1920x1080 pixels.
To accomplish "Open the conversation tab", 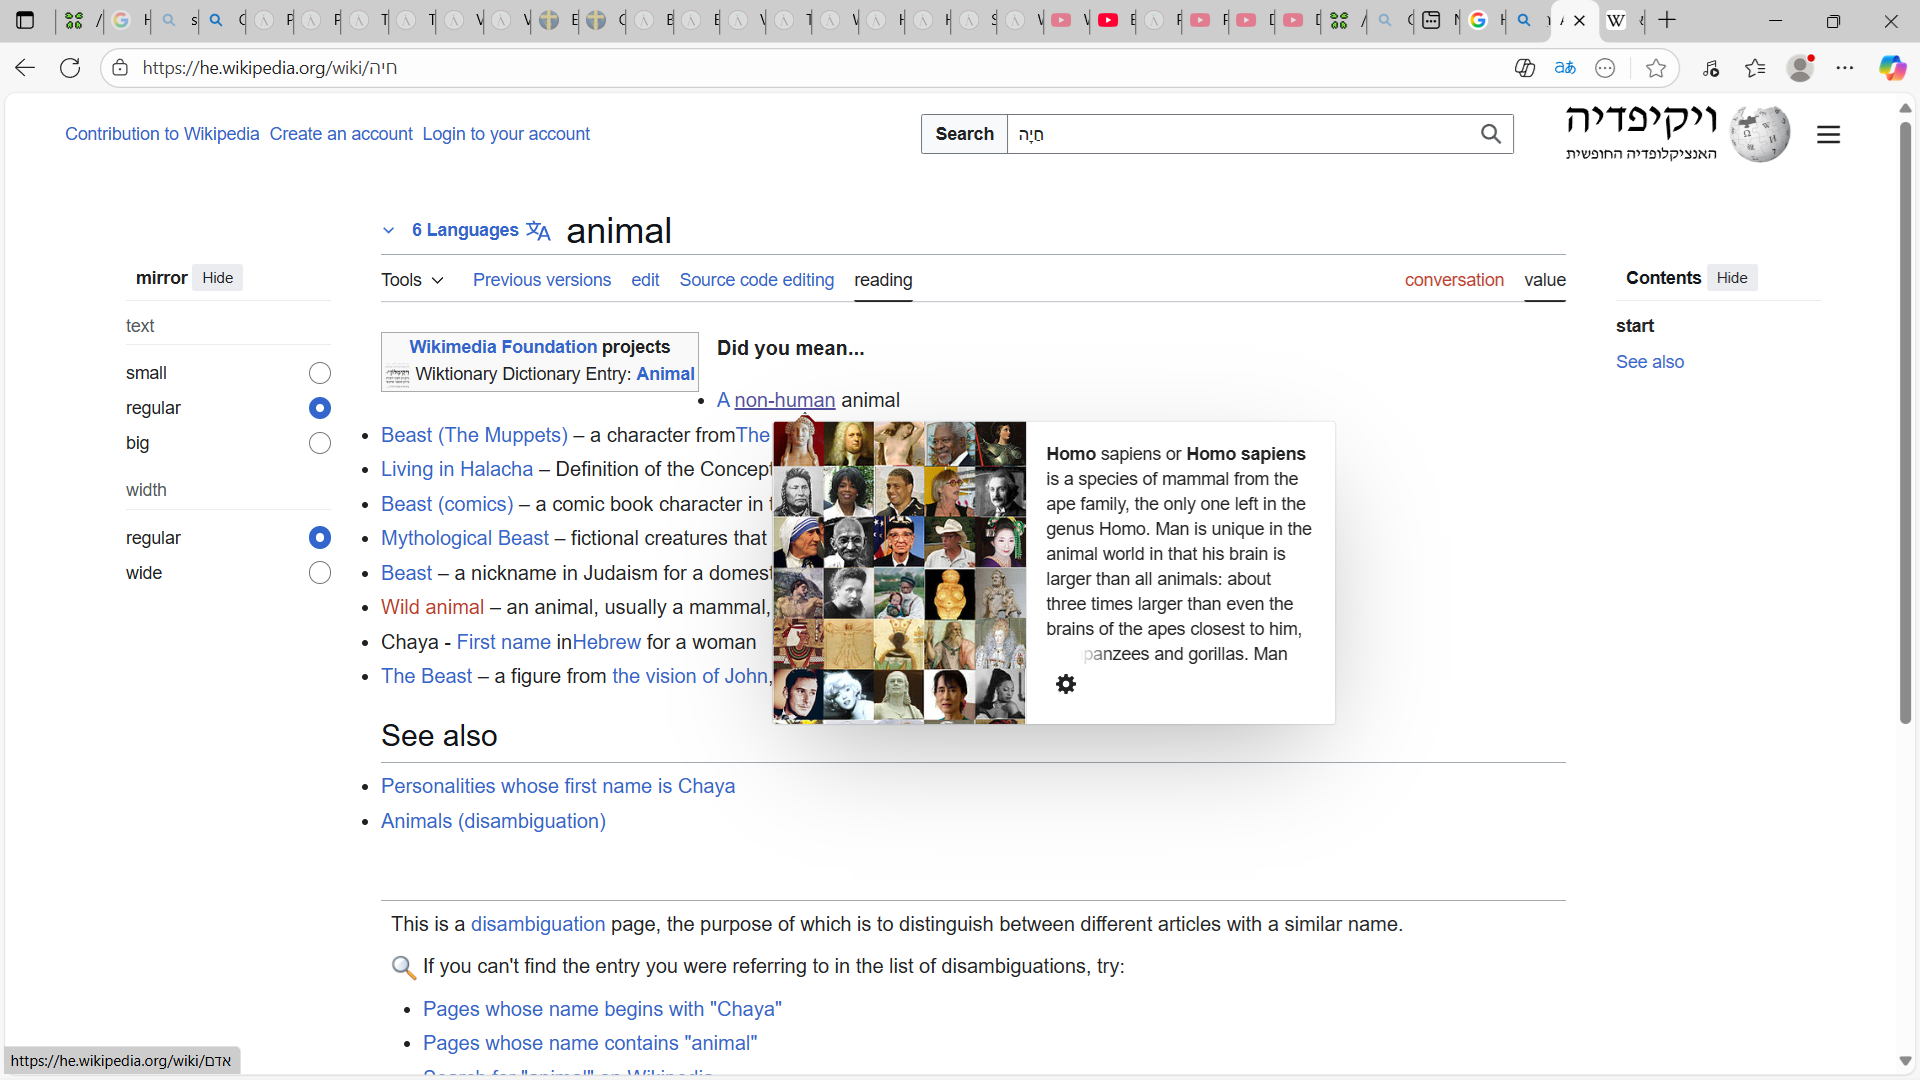I will point(1453,280).
